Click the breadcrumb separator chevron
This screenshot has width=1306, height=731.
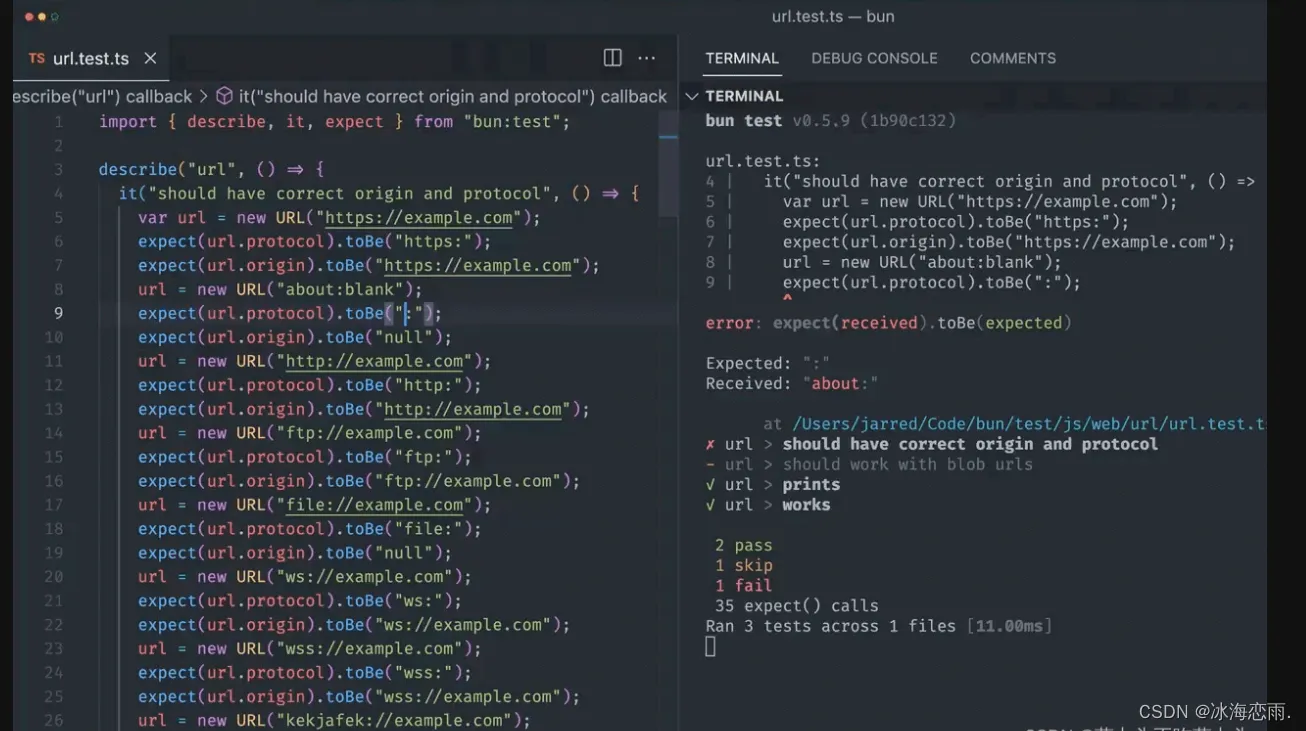click(x=204, y=96)
